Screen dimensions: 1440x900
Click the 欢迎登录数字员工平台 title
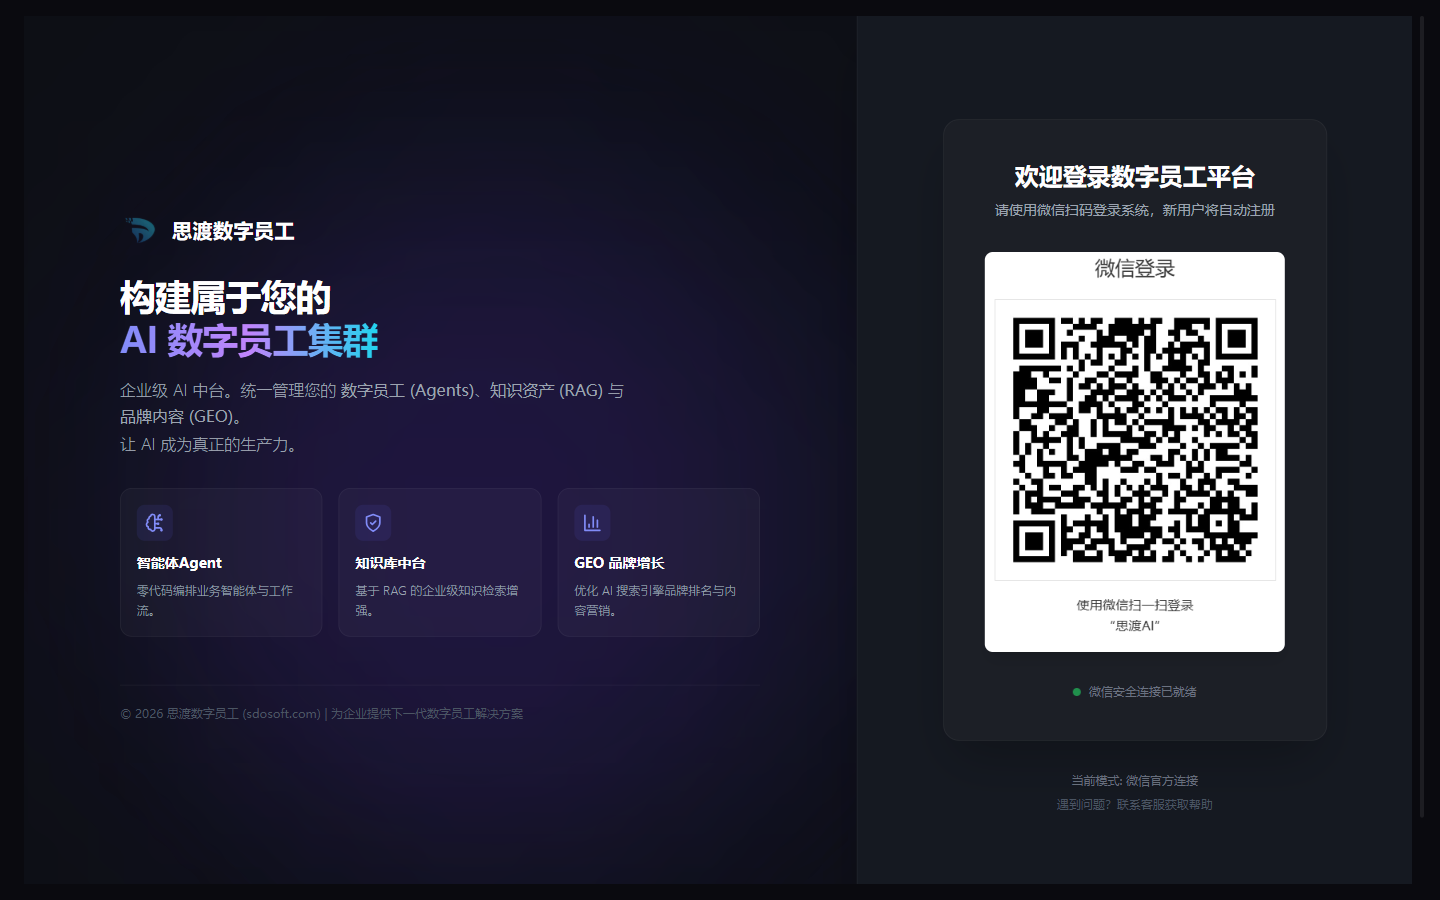click(x=1135, y=177)
